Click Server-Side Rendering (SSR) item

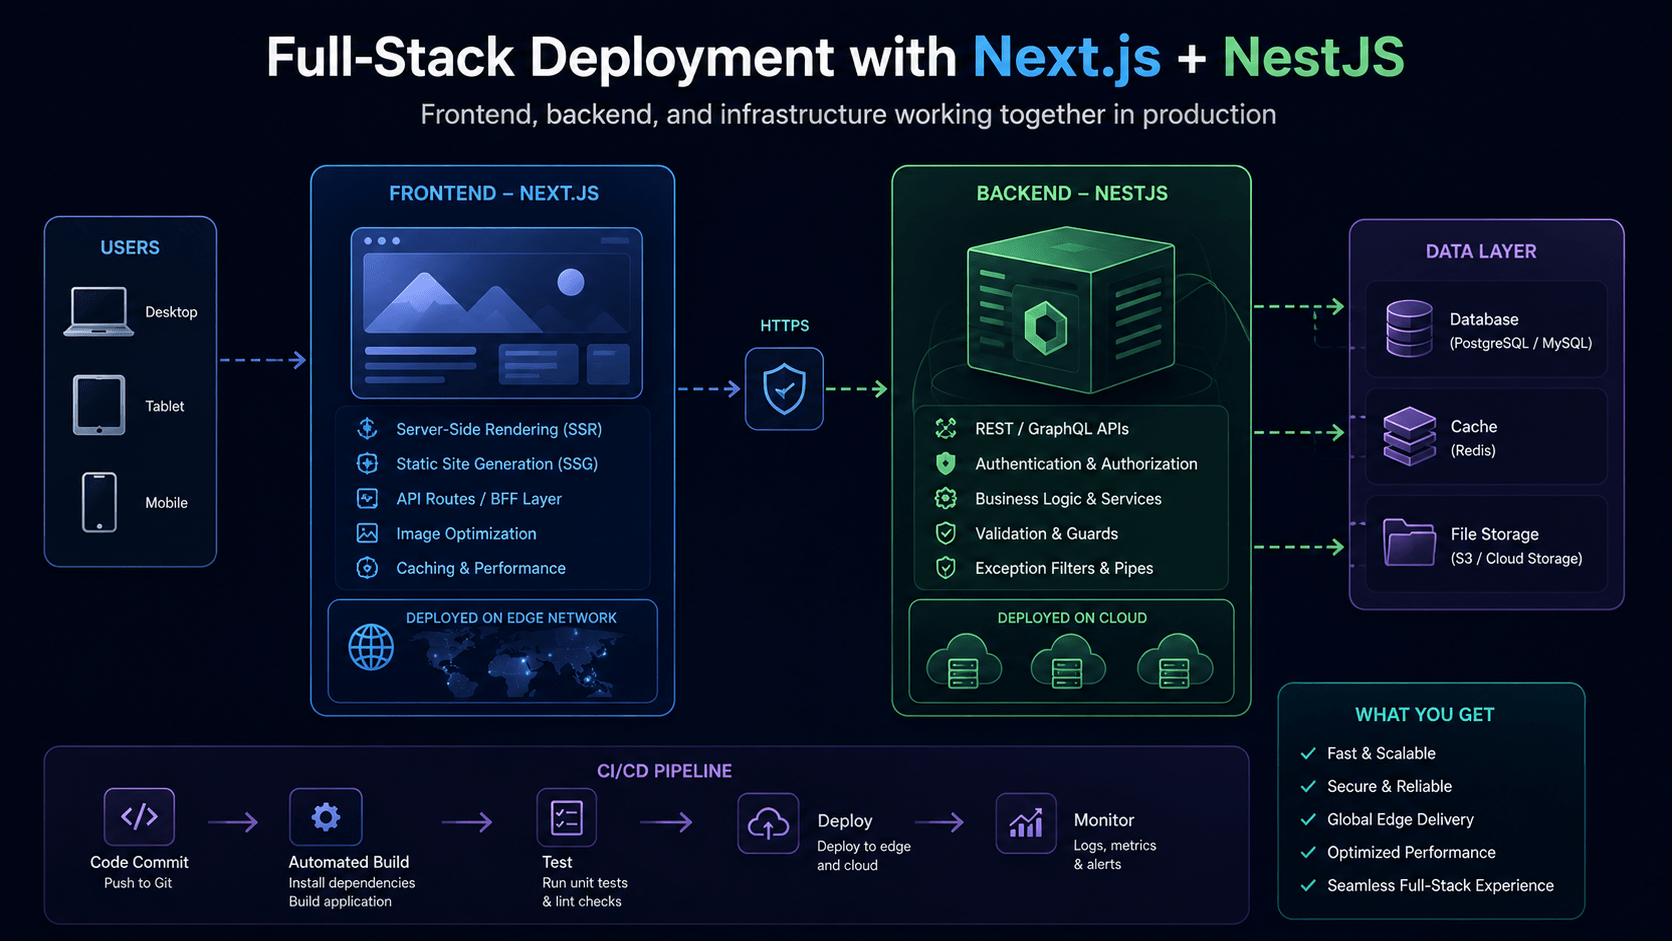point(480,429)
